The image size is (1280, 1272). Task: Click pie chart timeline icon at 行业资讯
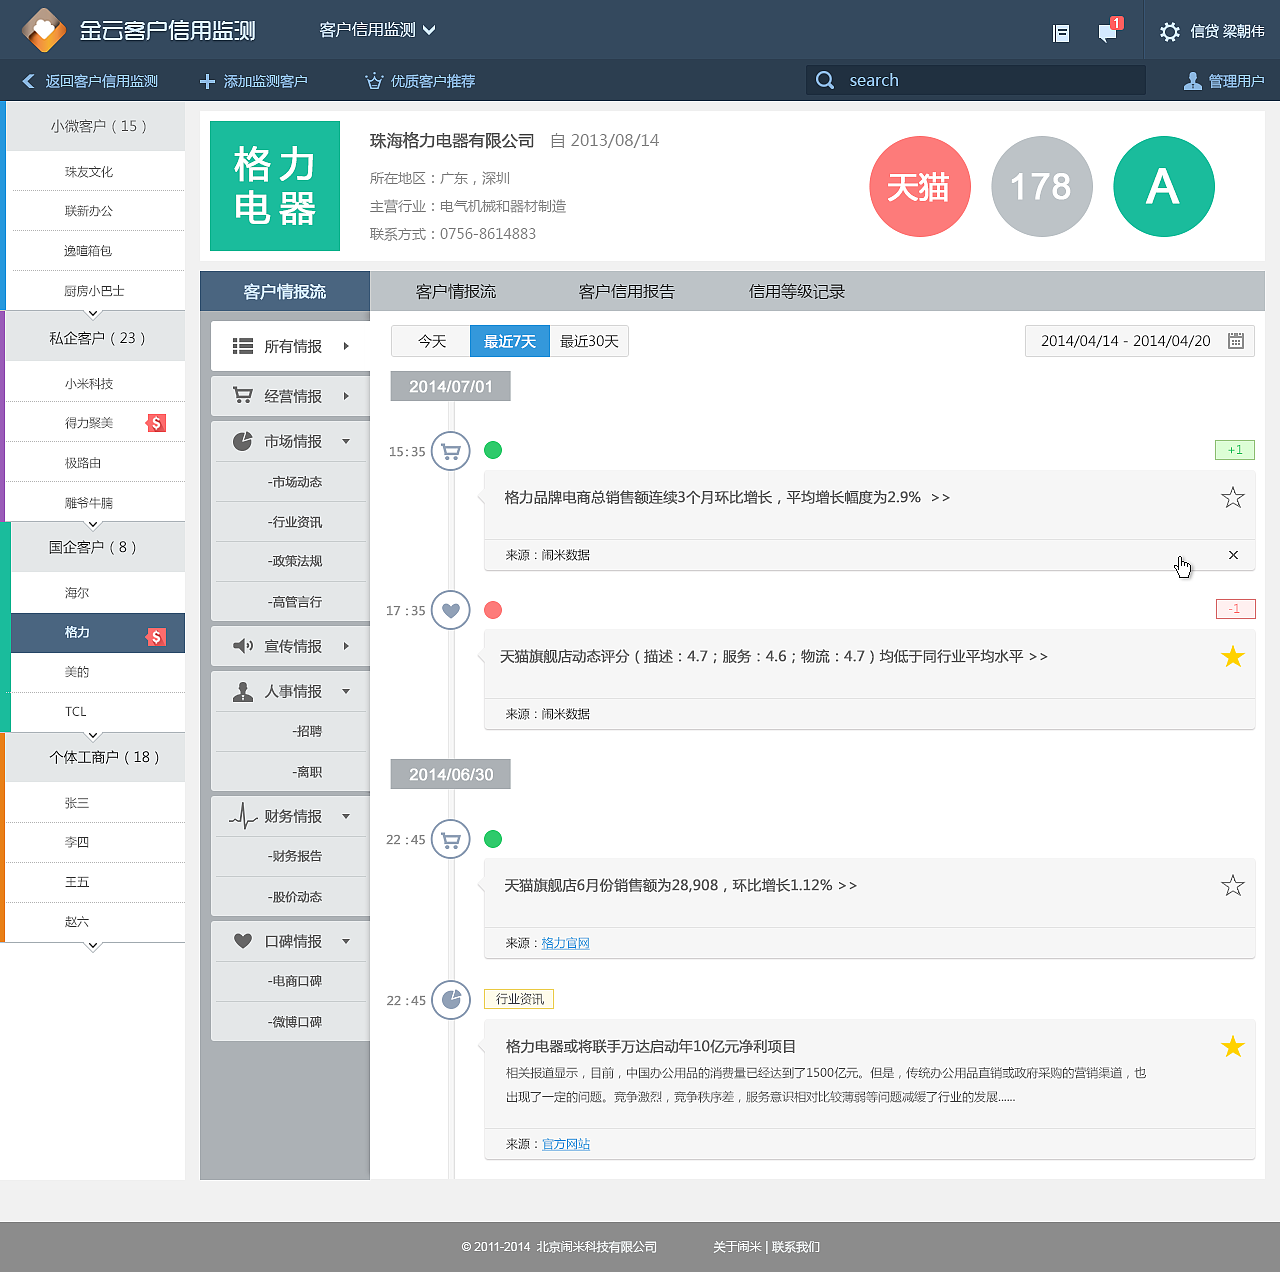pyautogui.click(x=451, y=999)
